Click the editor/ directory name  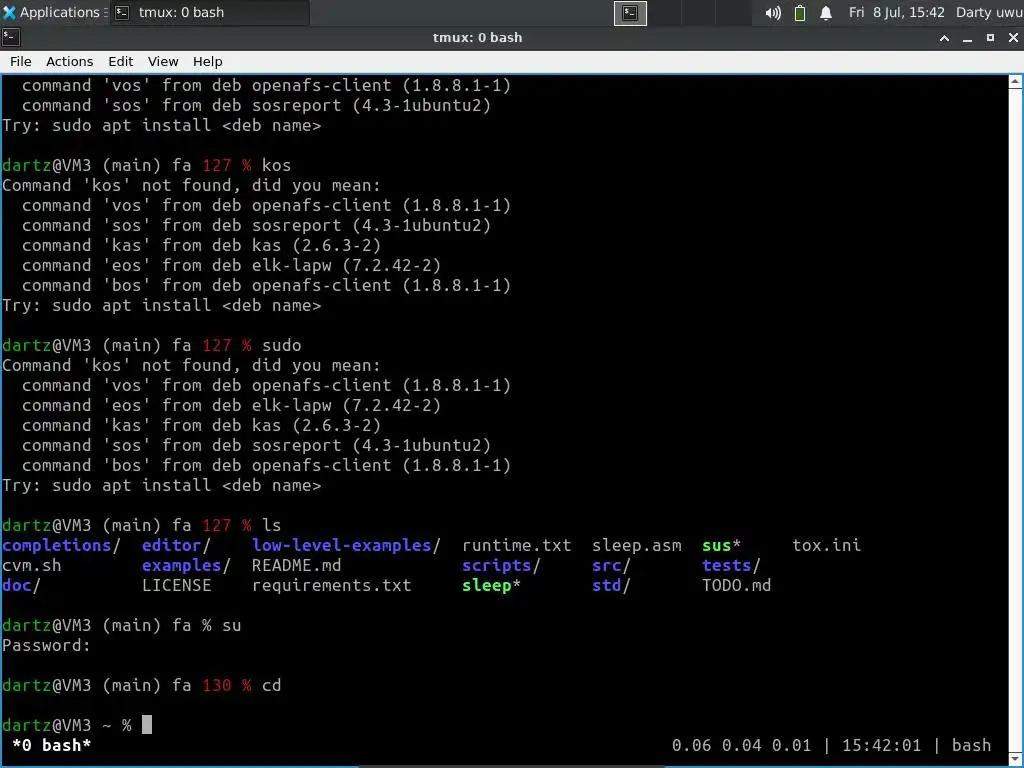coord(176,545)
